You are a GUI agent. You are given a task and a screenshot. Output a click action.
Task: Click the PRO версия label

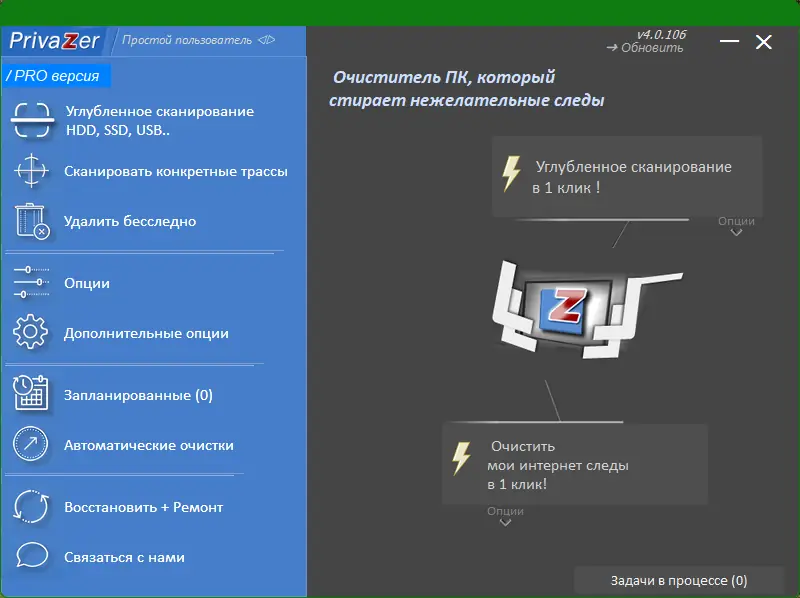[x=56, y=76]
